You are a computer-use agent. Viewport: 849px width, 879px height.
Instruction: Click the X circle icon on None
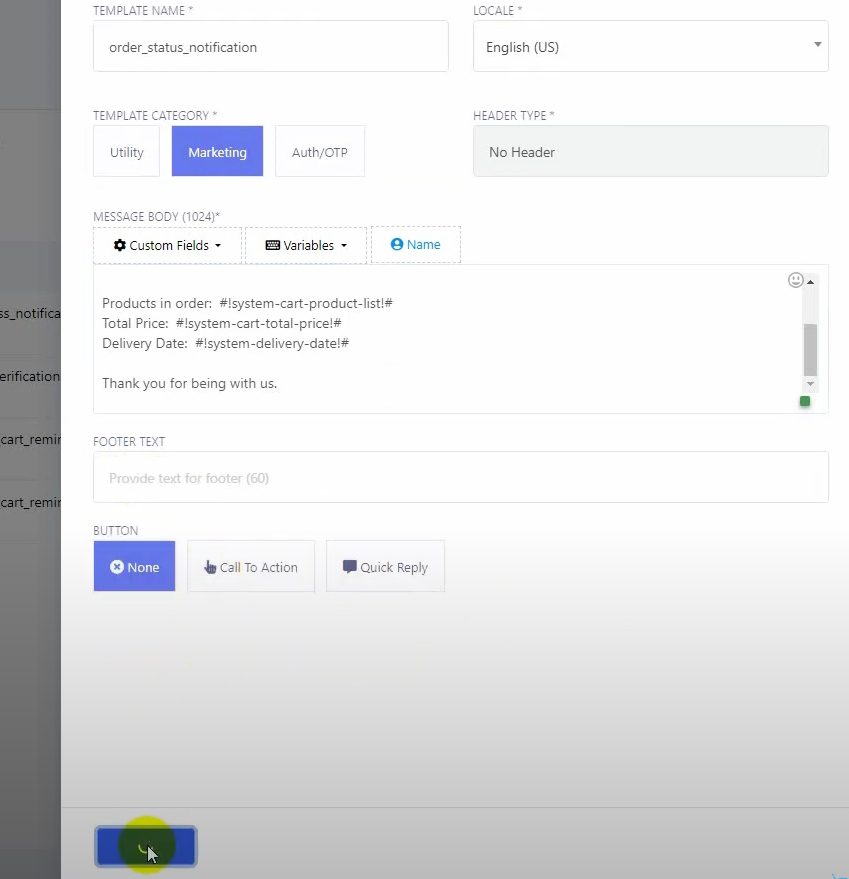click(x=117, y=567)
